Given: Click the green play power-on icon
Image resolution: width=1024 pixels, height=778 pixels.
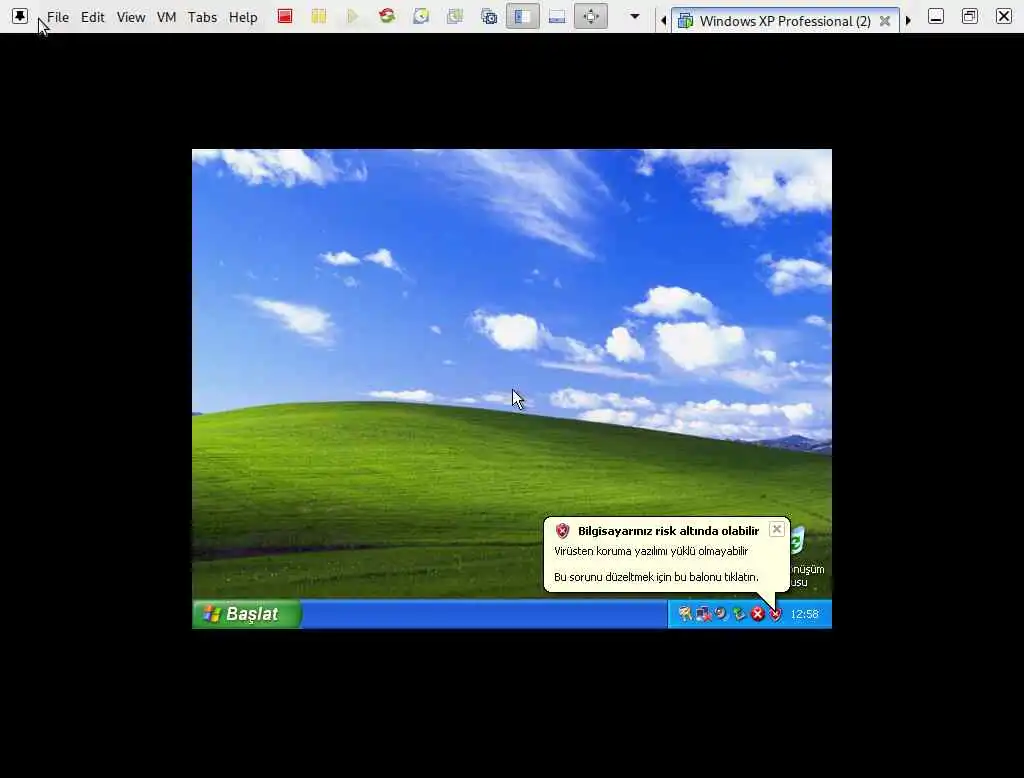Looking at the screenshot, I should click(x=353, y=16).
